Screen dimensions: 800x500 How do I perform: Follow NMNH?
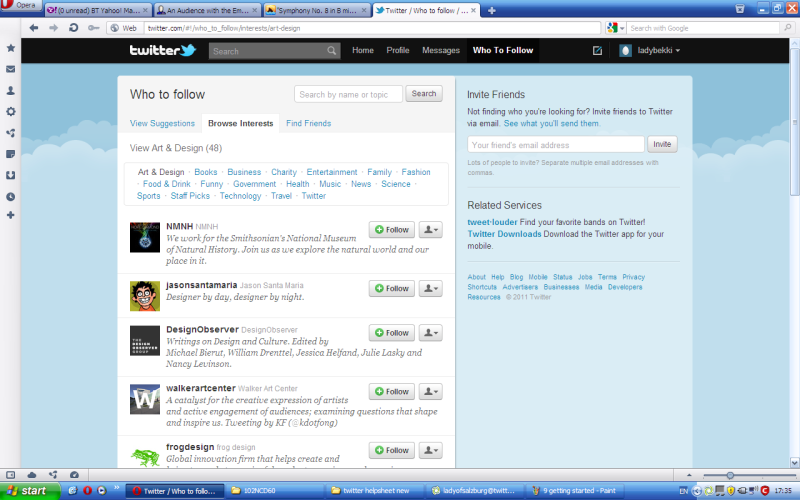tap(392, 230)
